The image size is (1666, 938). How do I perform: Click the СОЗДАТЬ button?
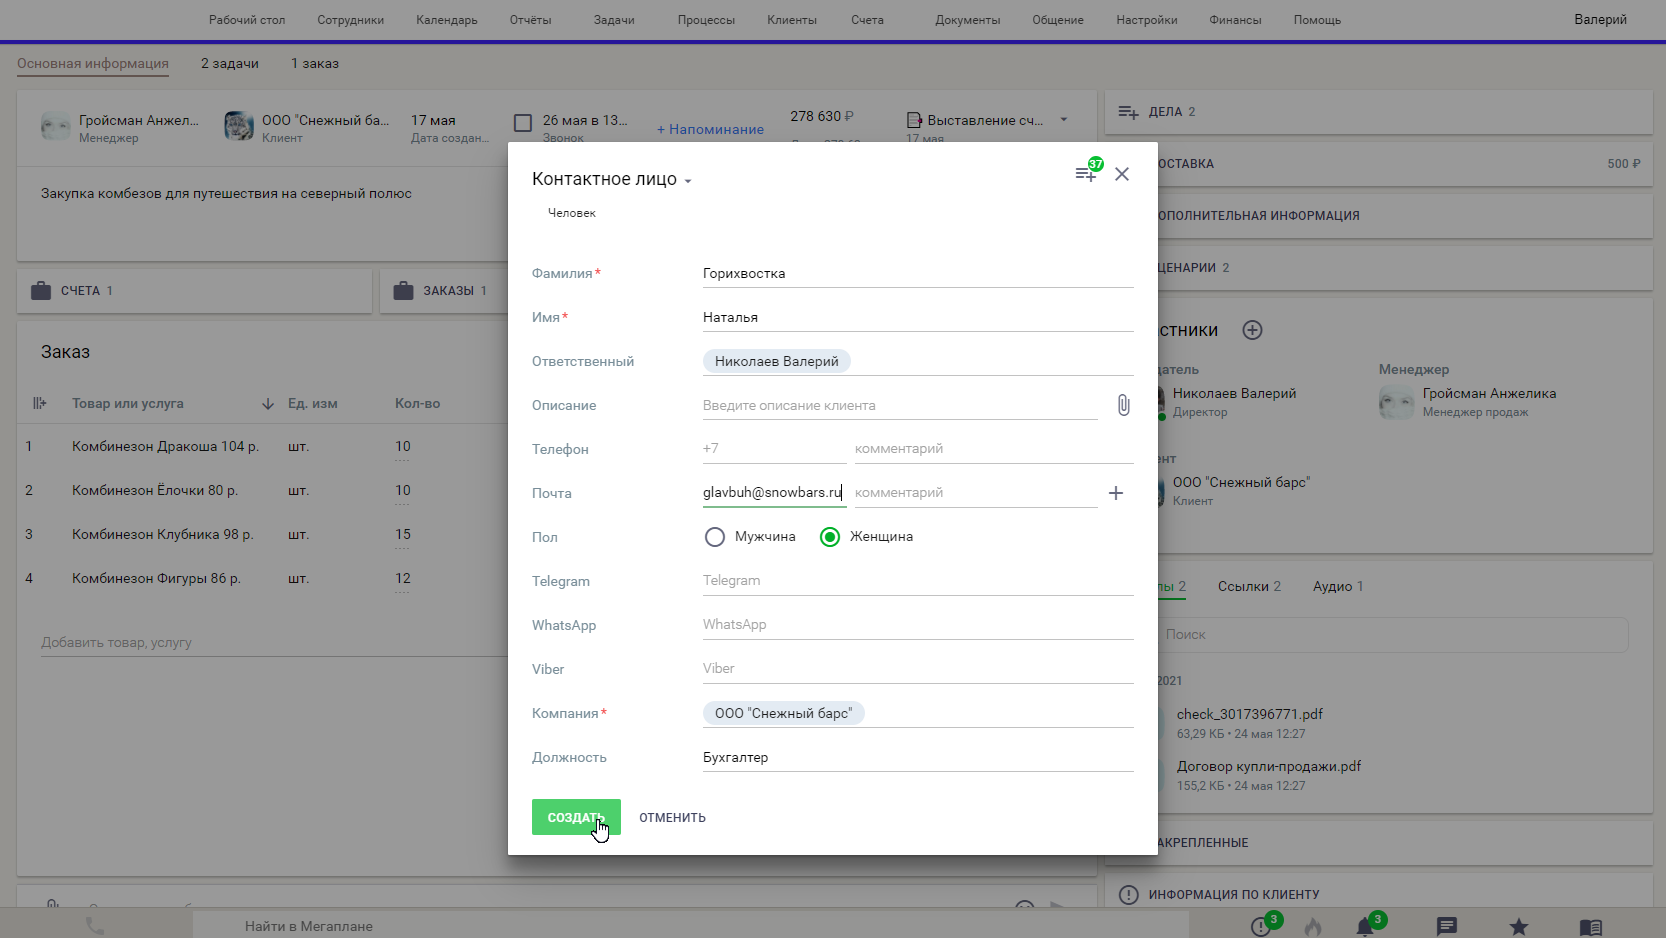click(x=576, y=817)
